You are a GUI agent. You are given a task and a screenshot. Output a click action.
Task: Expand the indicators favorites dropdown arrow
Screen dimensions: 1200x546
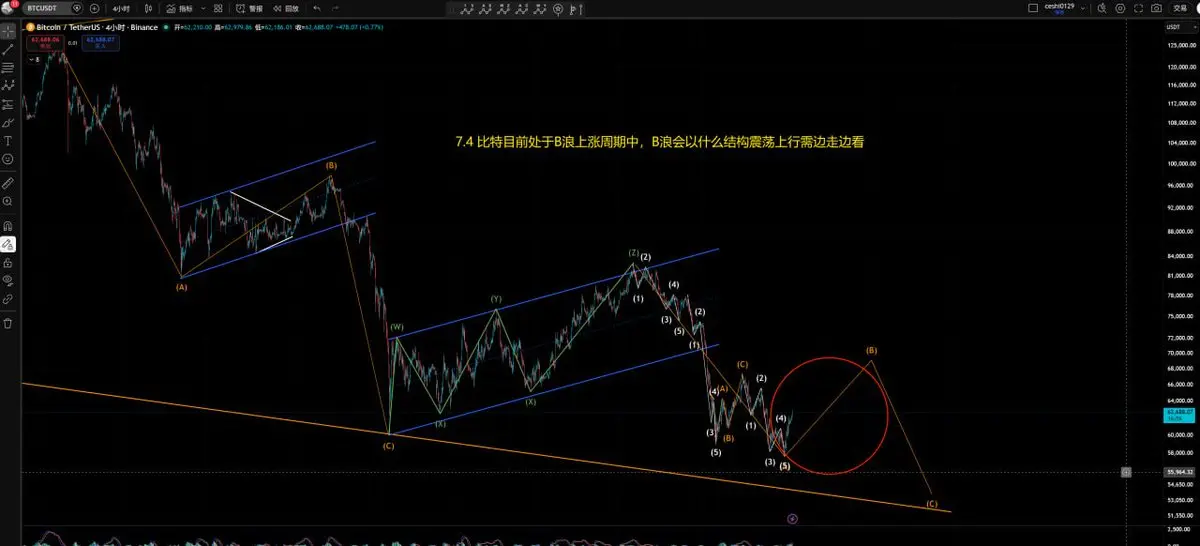(x=203, y=8)
